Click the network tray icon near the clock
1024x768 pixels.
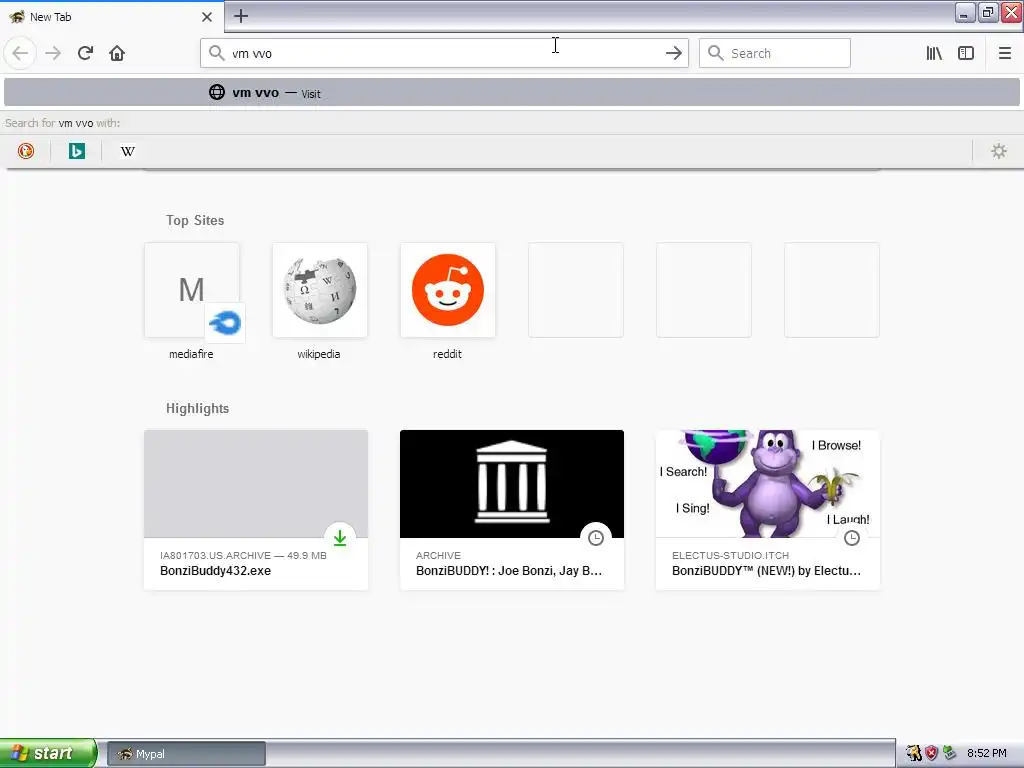click(x=949, y=753)
